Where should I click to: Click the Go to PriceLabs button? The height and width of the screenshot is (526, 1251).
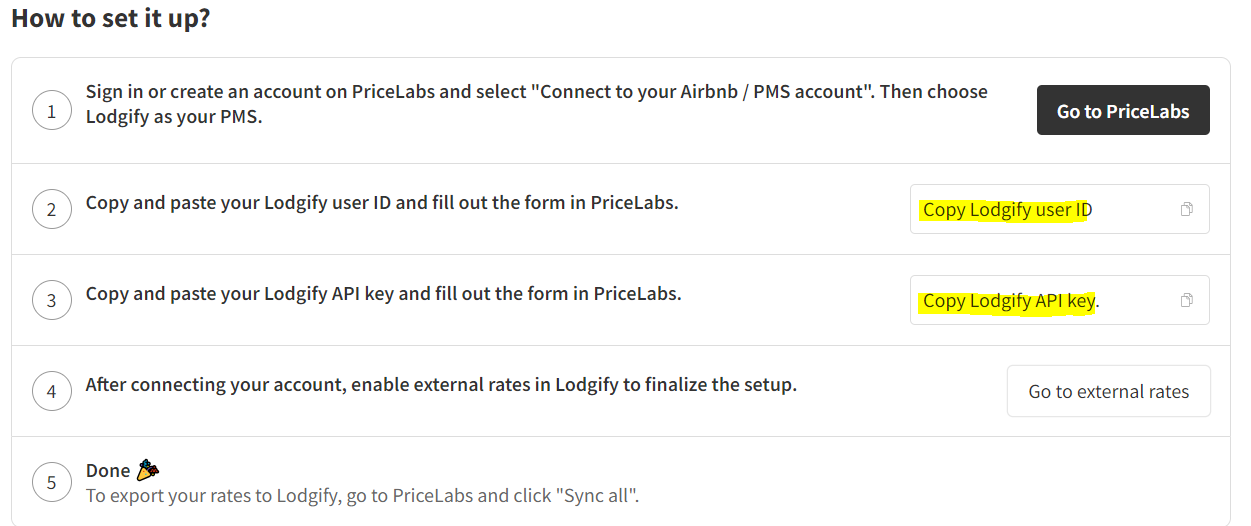click(x=1123, y=110)
